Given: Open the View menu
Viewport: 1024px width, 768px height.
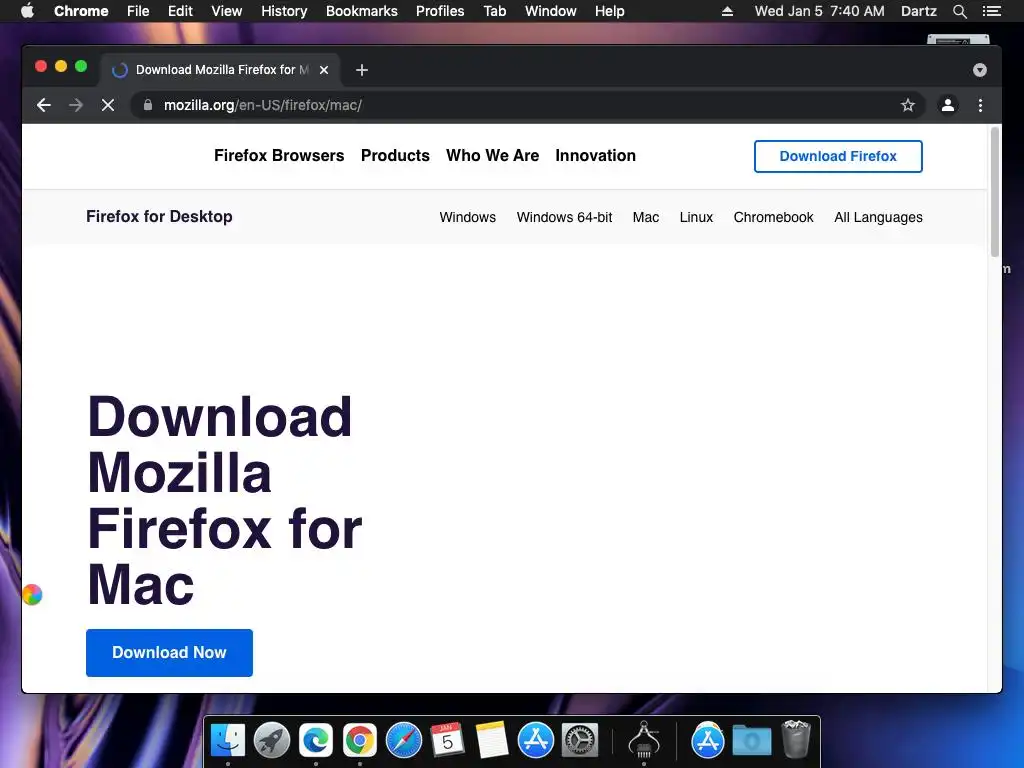Looking at the screenshot, I should (227, 11).
